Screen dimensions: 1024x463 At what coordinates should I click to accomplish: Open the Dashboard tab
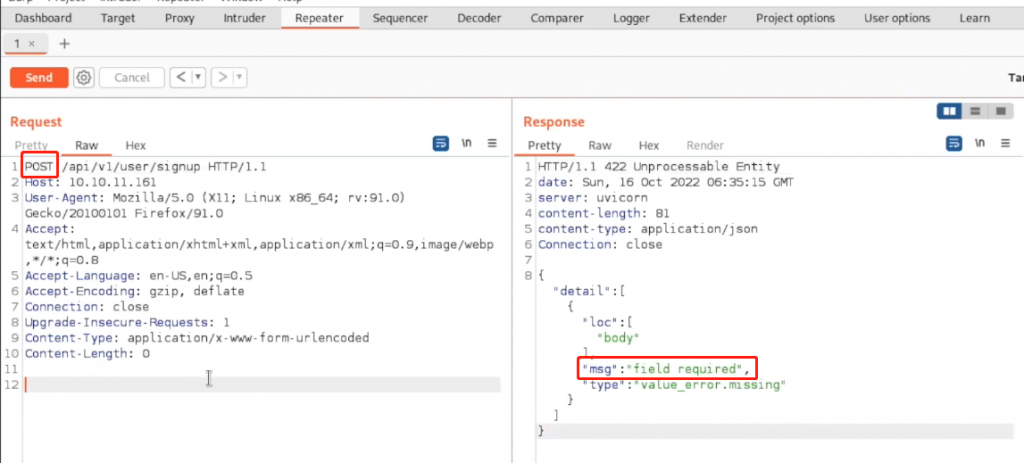[43, 18]
